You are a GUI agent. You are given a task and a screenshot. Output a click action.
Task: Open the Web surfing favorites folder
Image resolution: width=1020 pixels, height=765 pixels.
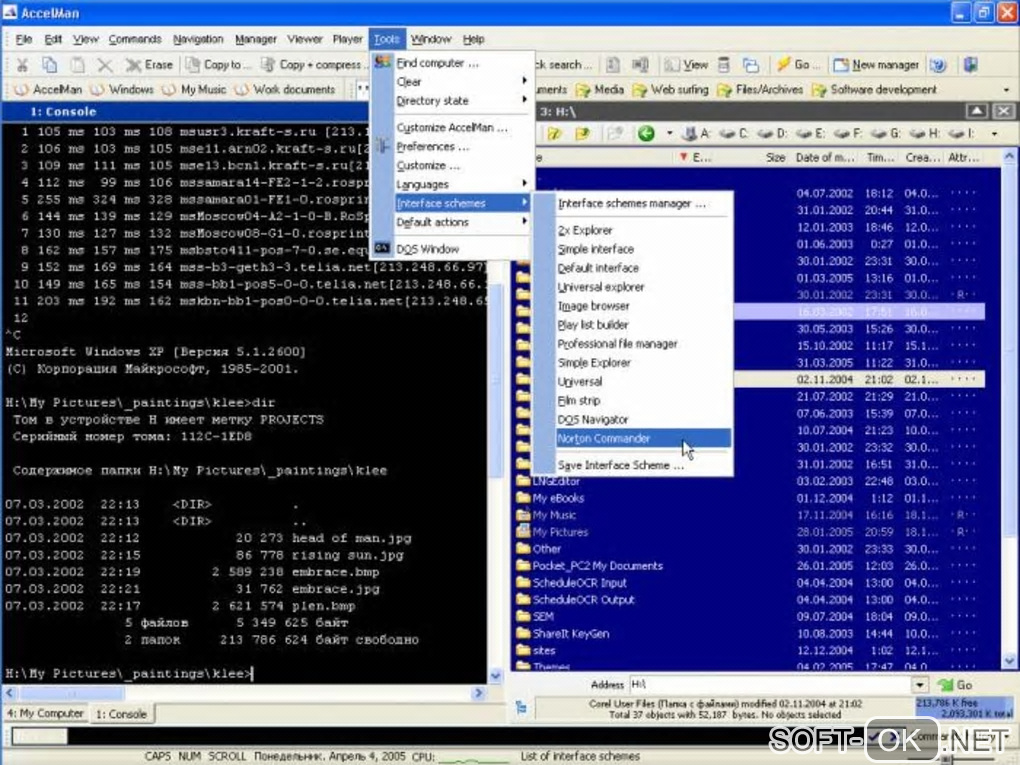click(x=671, y=89)
